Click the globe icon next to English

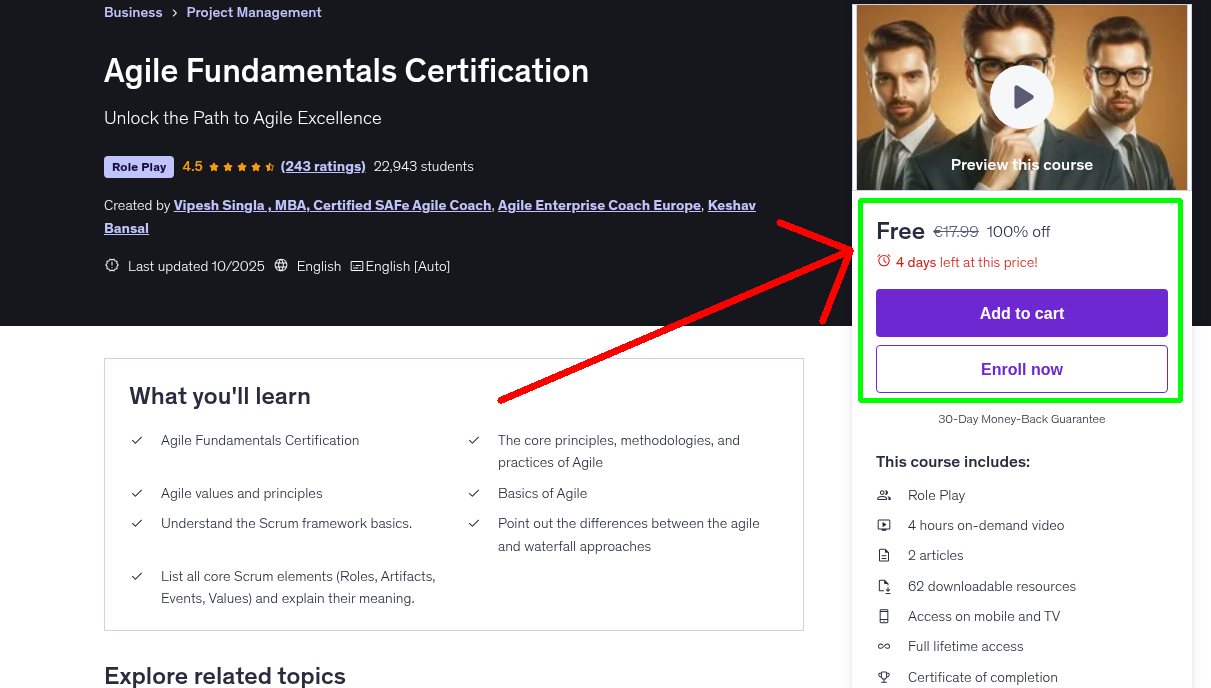(283, 266)
